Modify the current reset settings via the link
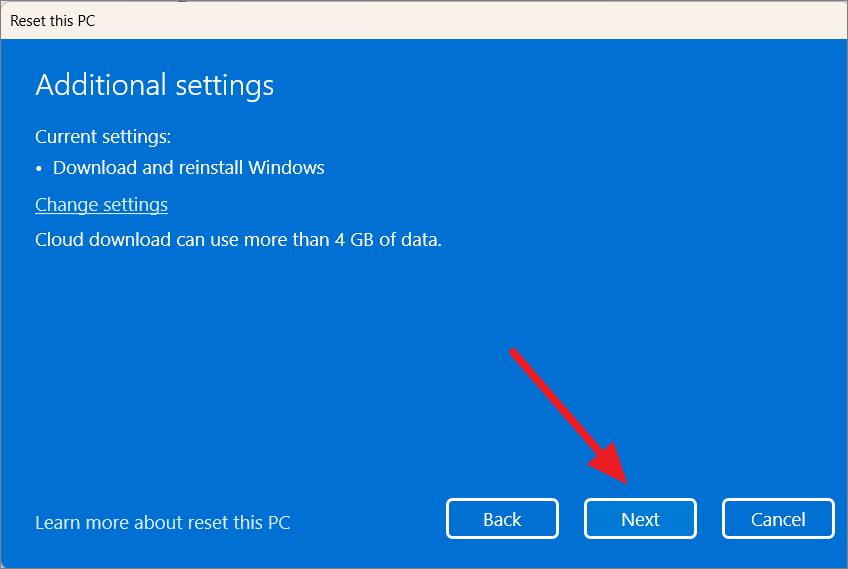This screenshot has height=569, width=848. (x=101, y=205)
